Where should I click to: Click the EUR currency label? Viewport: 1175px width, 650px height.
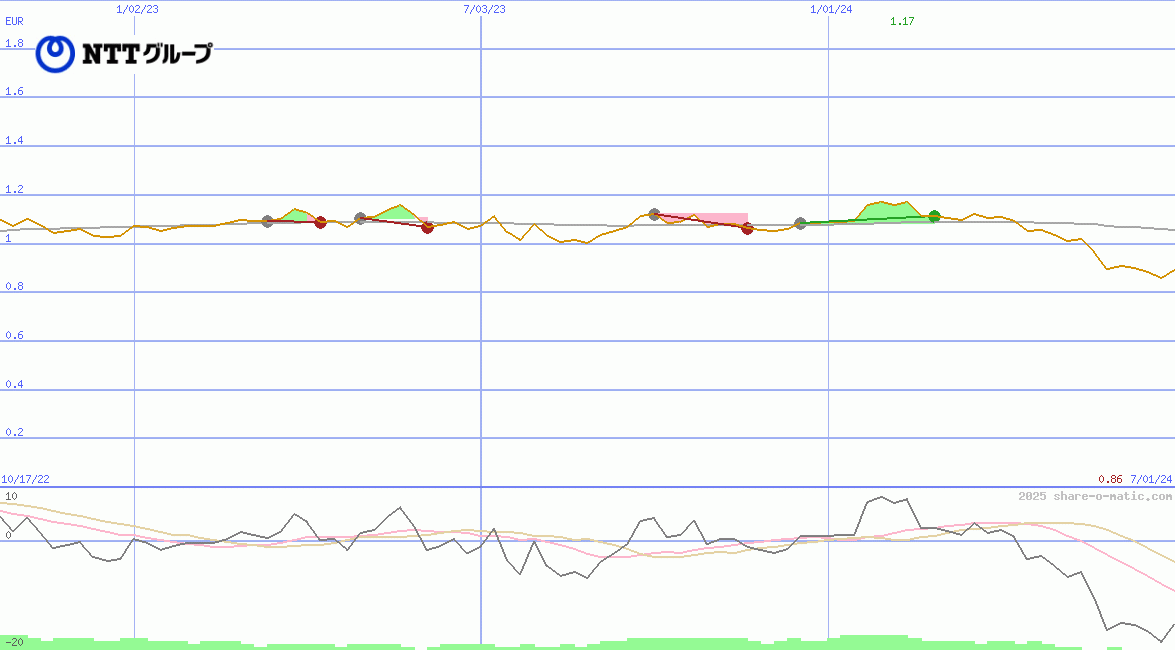click(14, 20)
